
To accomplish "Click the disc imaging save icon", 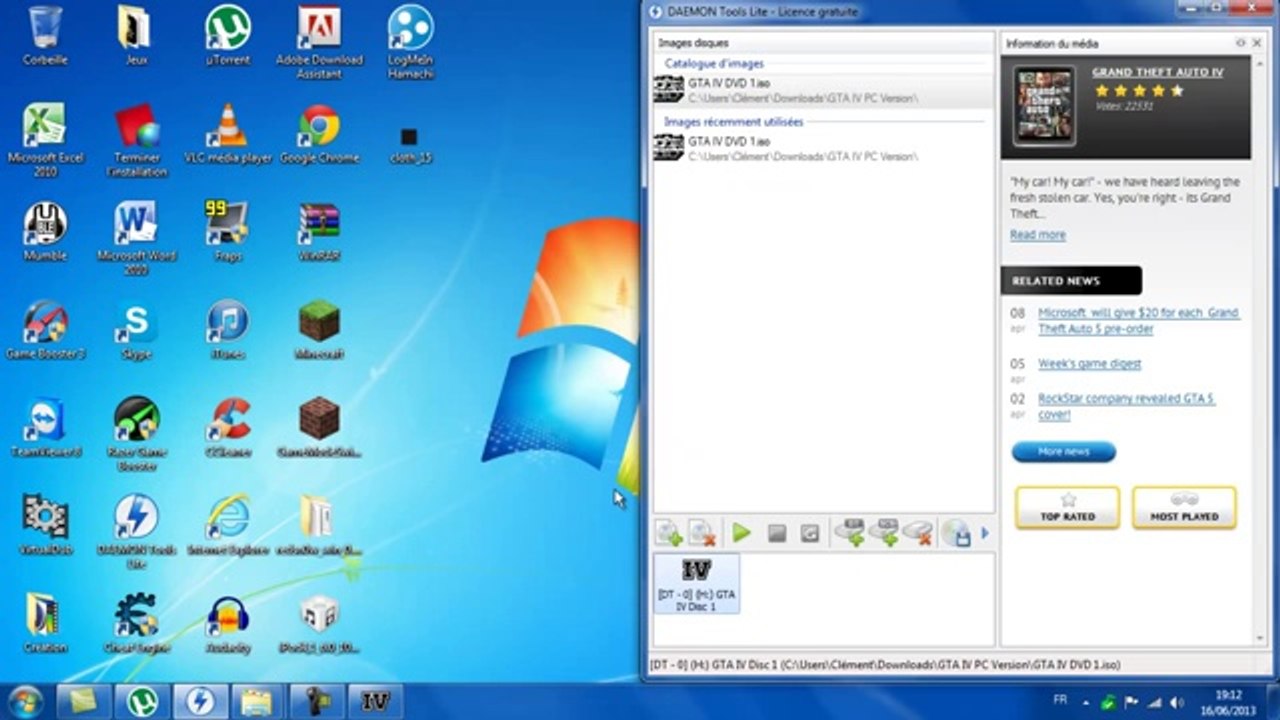I will tap(957, 533).
